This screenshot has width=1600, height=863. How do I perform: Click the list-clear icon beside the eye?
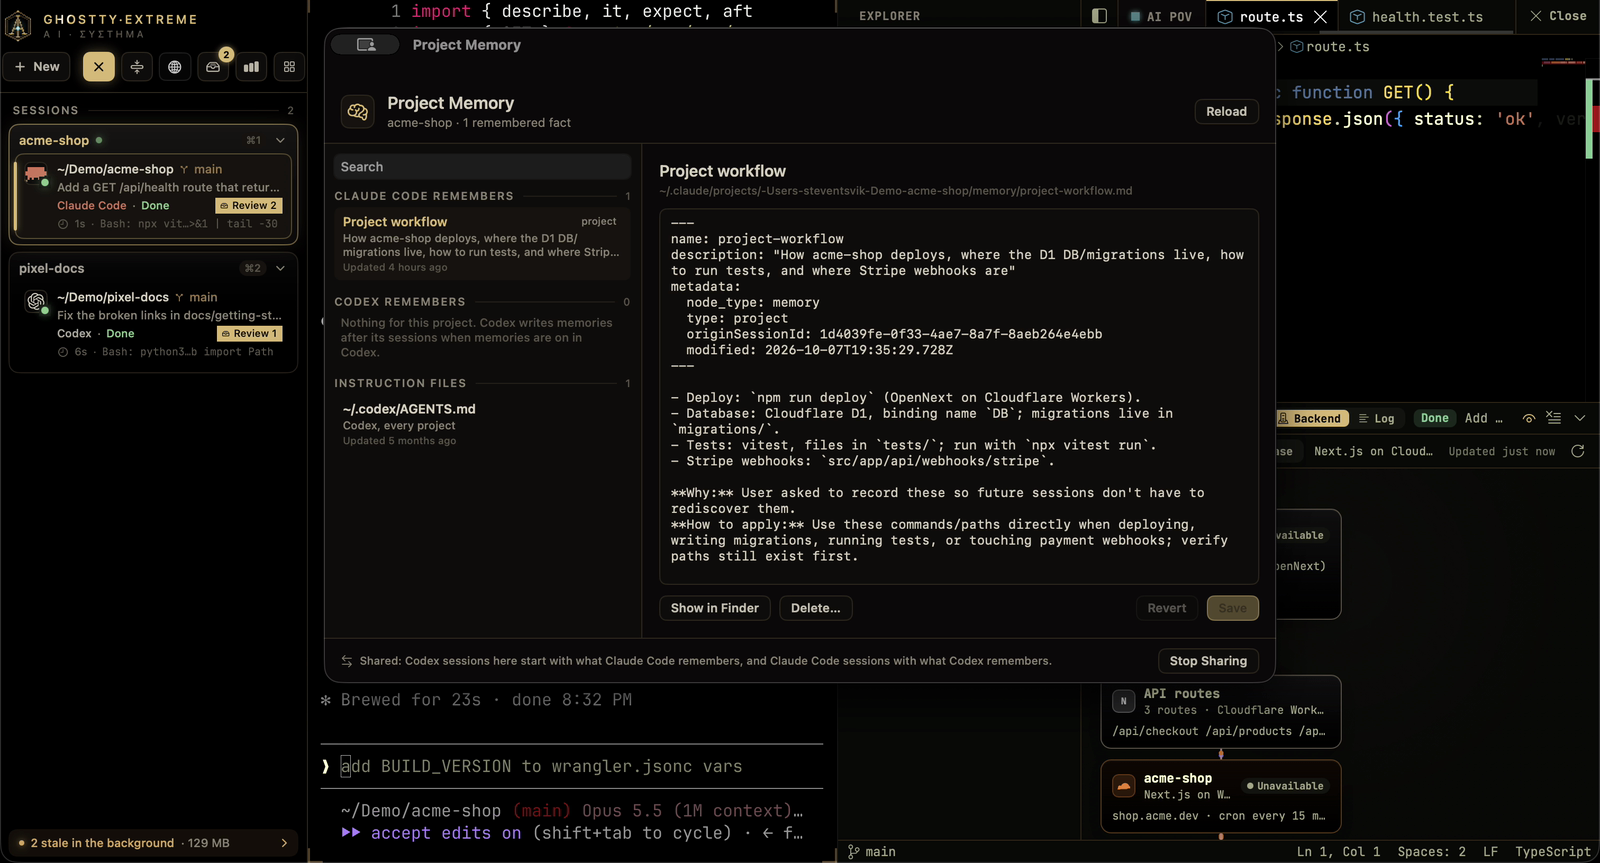(x=1553, y=418)
